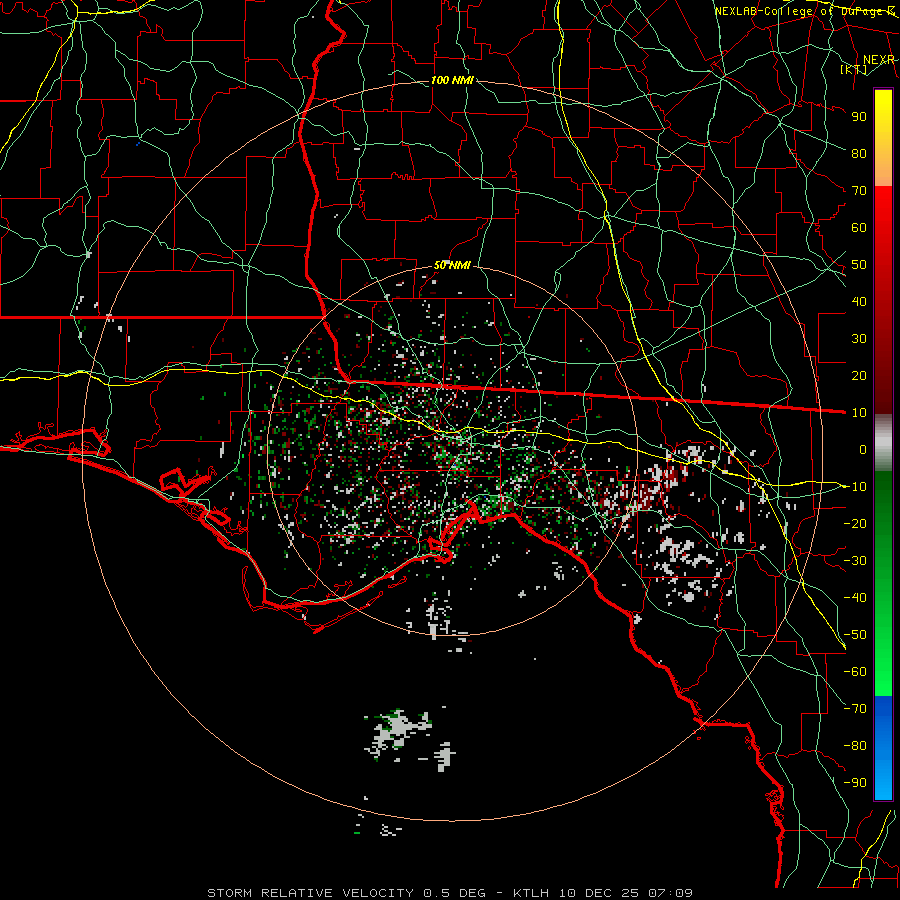Click the 30 value on the velocity scale
The image size is (900, 900).
[x=859, y=339]
